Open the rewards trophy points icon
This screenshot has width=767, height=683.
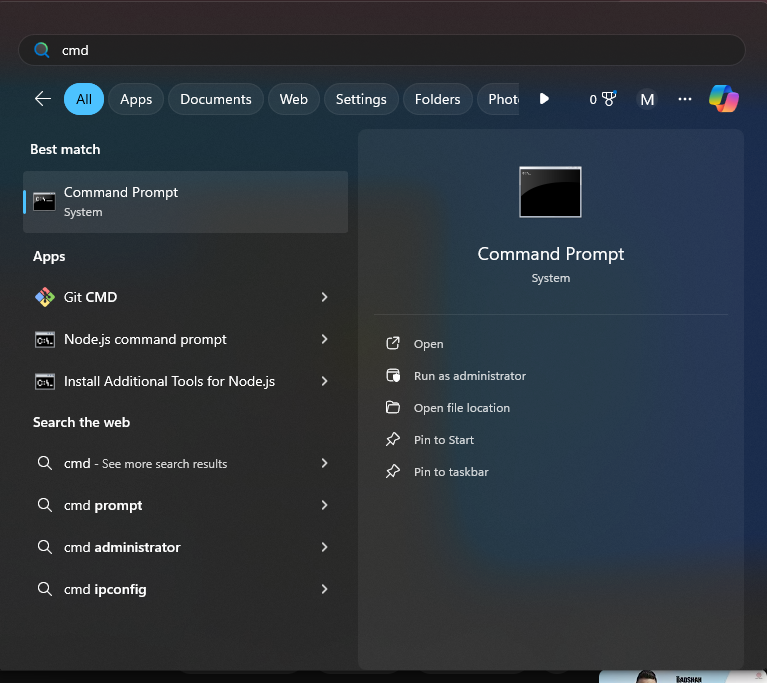click(603, 99)
